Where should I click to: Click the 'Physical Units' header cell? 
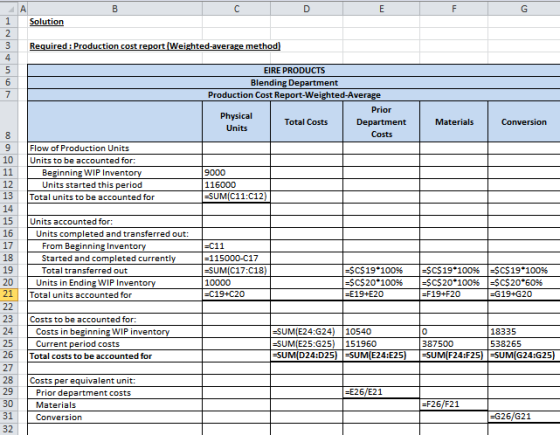(236, 121)
